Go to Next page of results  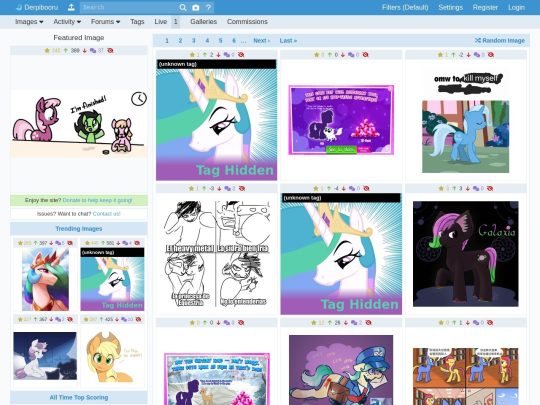pos(262,41)
